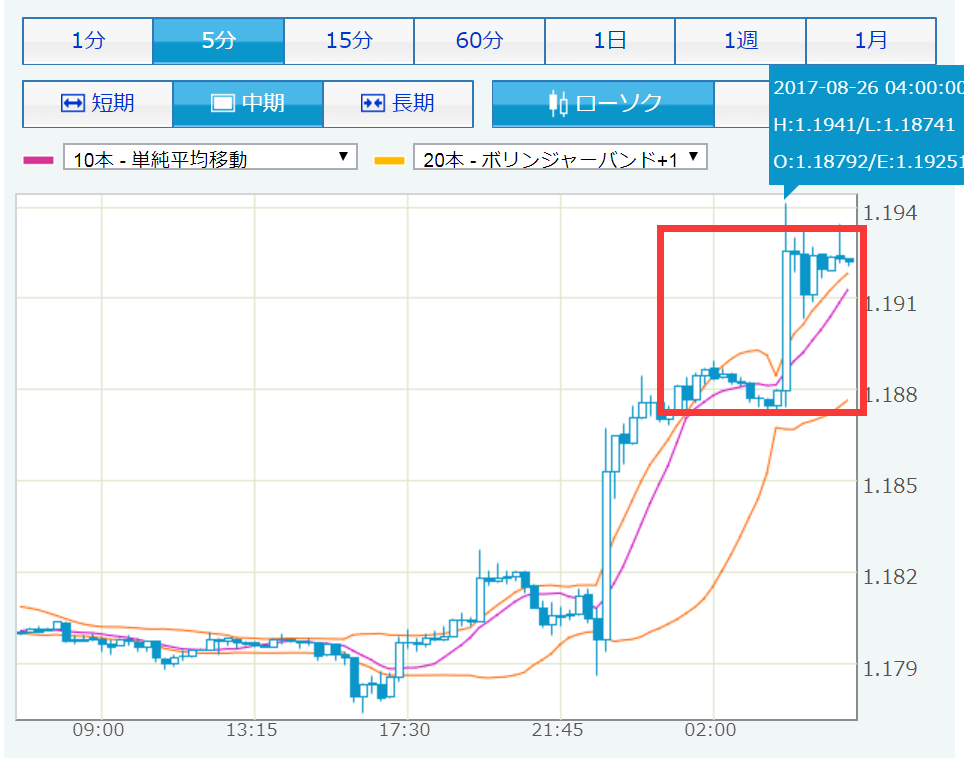
Task: Select the 5分 timeframe tab
Action: [218, 41]
